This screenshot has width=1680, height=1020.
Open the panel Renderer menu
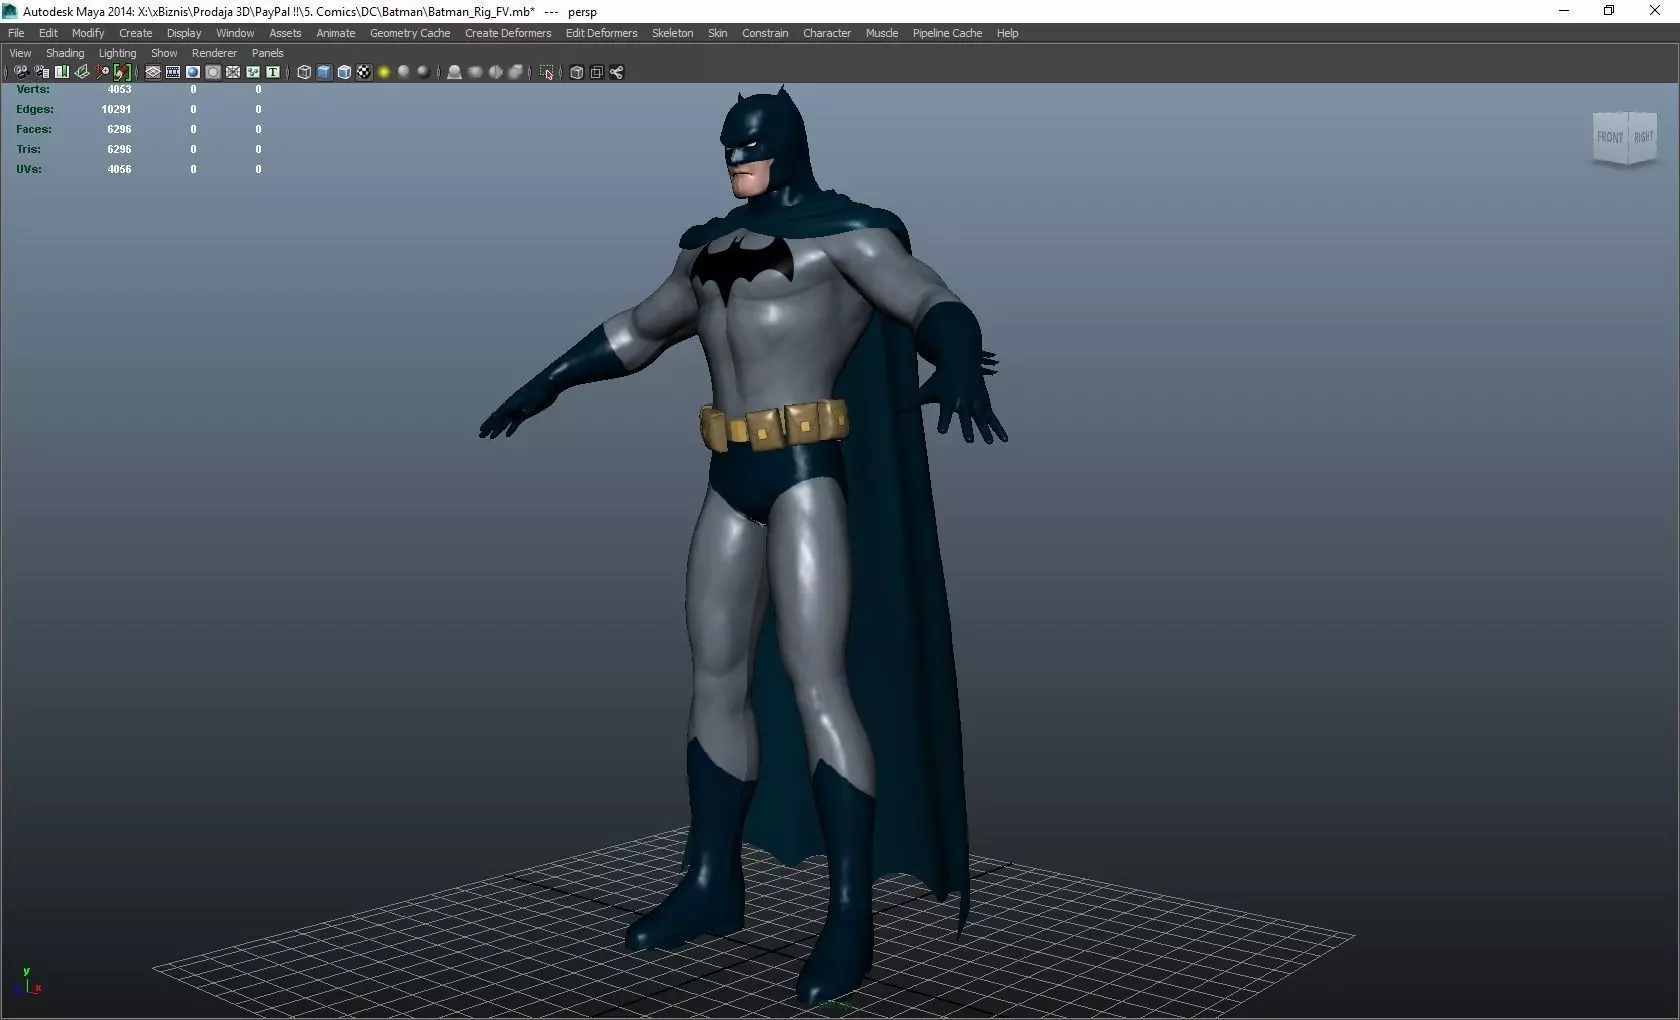point(214,53)
